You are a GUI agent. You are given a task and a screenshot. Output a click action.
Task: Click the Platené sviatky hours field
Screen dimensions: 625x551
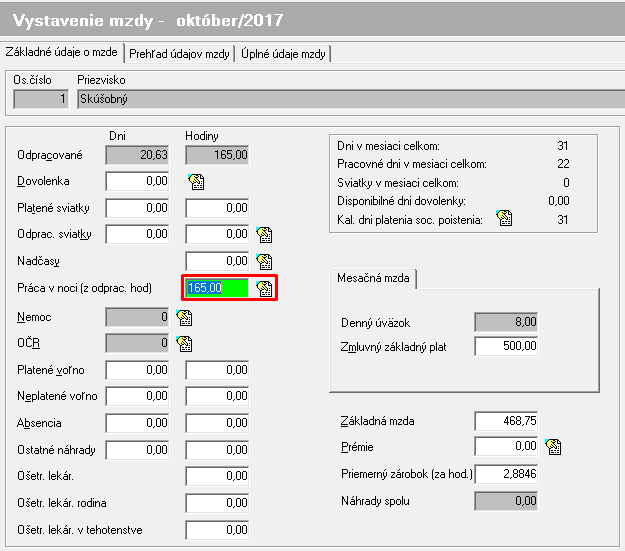point(217,208)
